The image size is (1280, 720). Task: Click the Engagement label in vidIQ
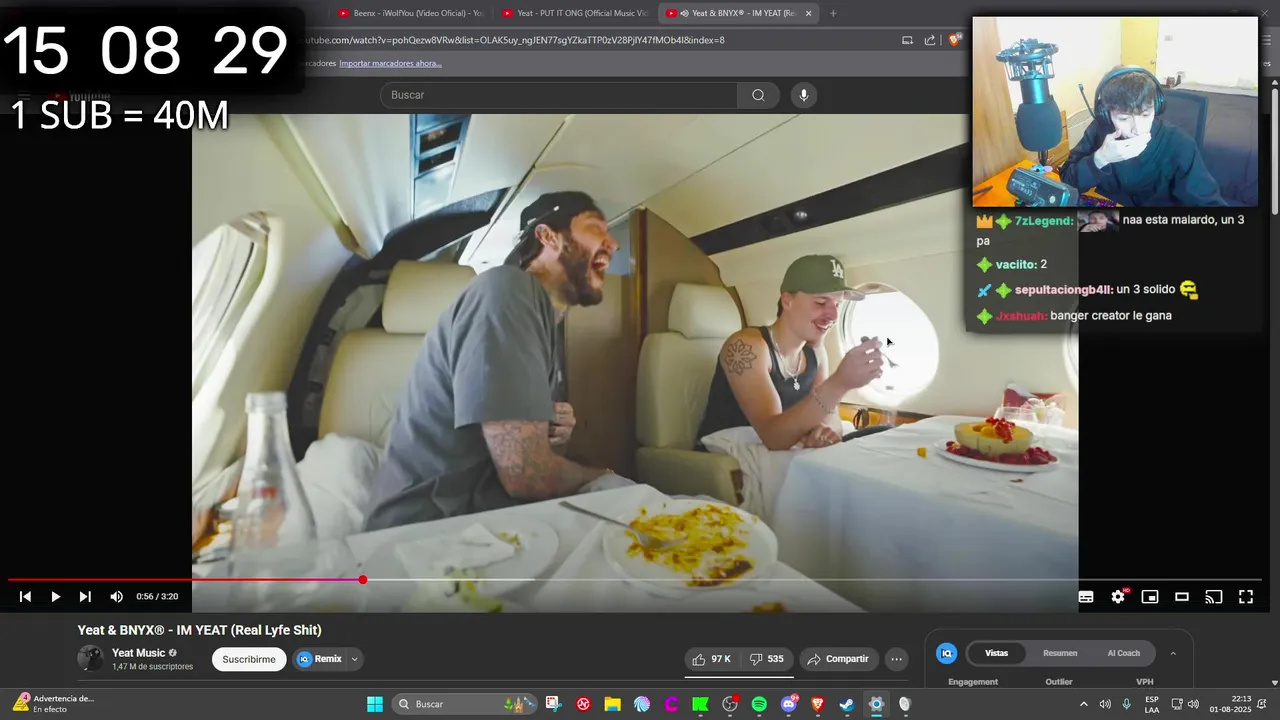click(x=973, y=682)
